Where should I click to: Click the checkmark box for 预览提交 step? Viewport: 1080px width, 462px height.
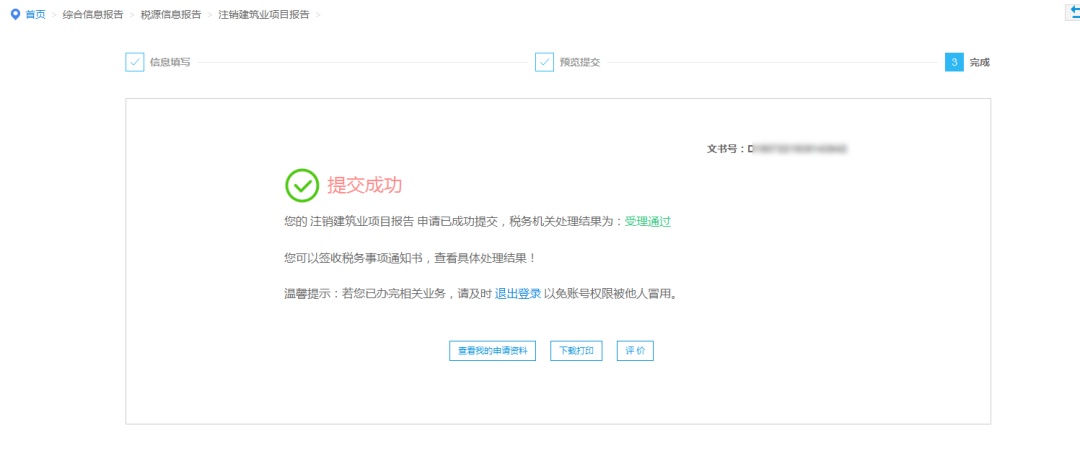point(544,62)
